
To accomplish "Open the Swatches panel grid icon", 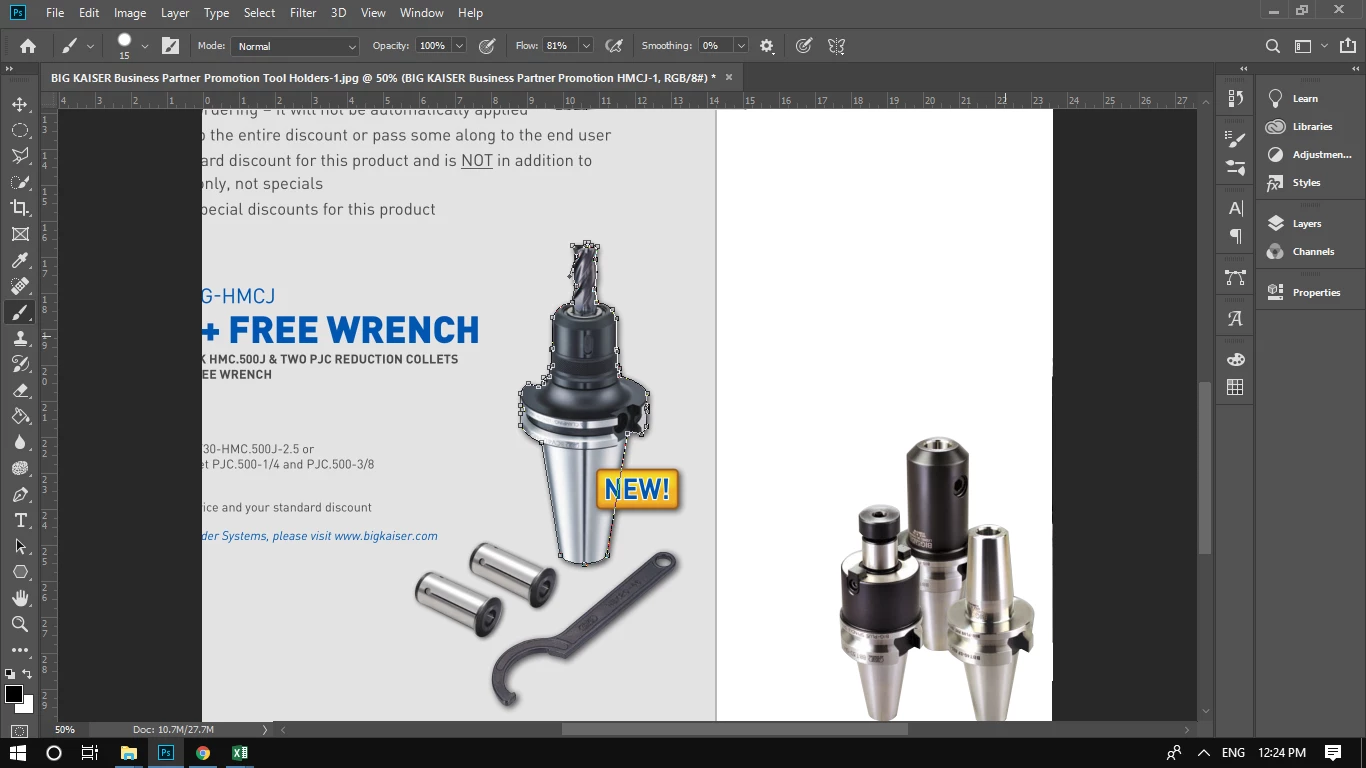I will [x=1236, y=388].
